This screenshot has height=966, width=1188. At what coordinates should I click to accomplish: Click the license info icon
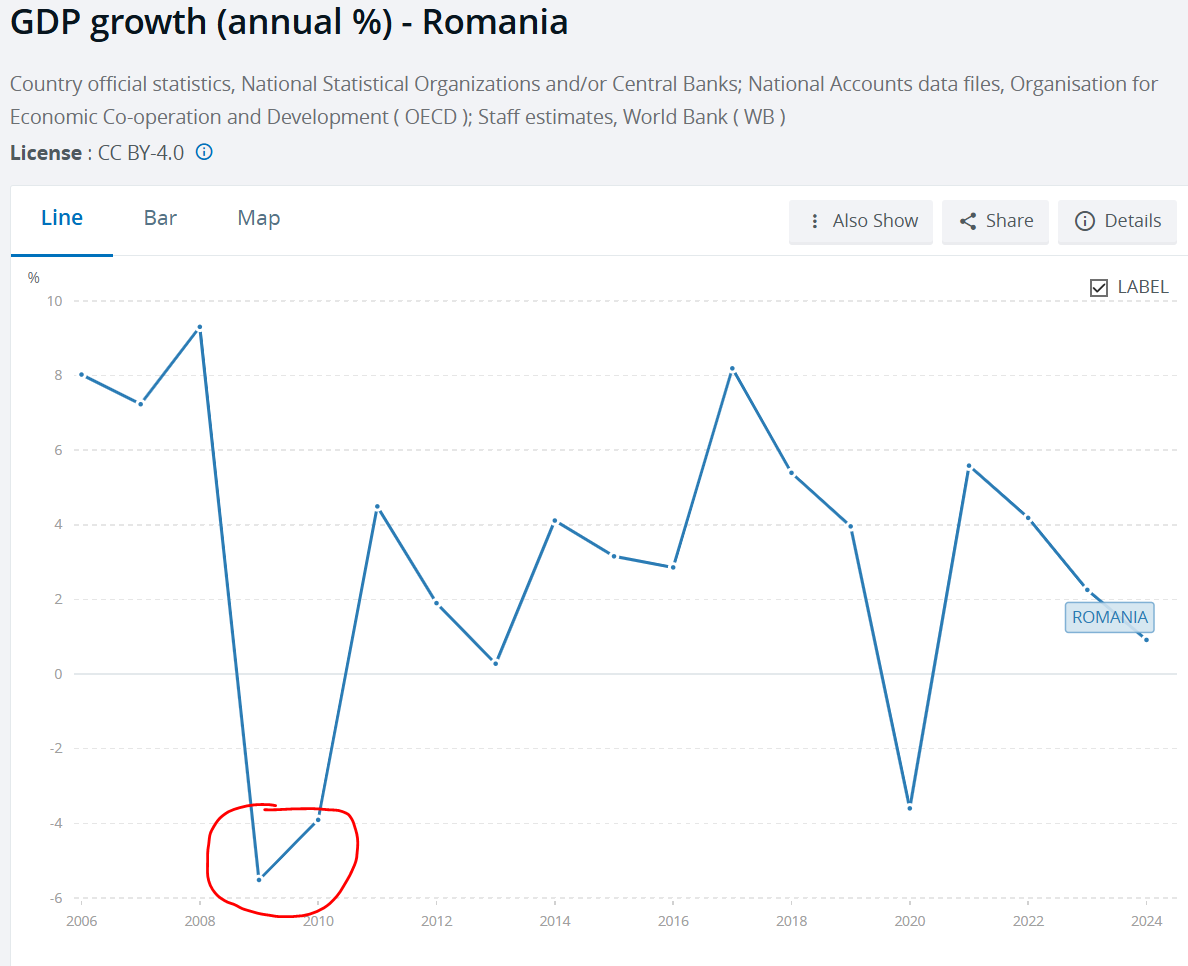(x=204, y=153)
